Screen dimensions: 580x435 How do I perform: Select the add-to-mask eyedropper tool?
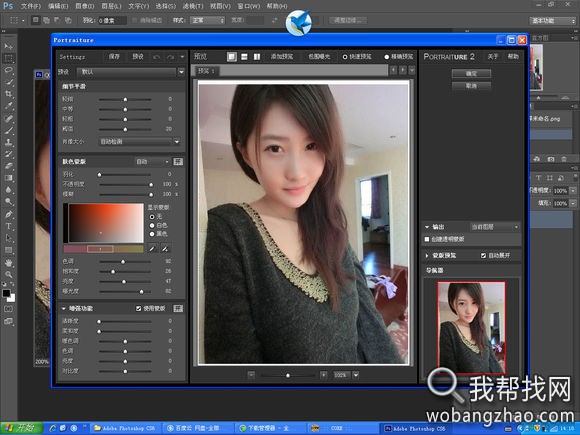point(165,249)
